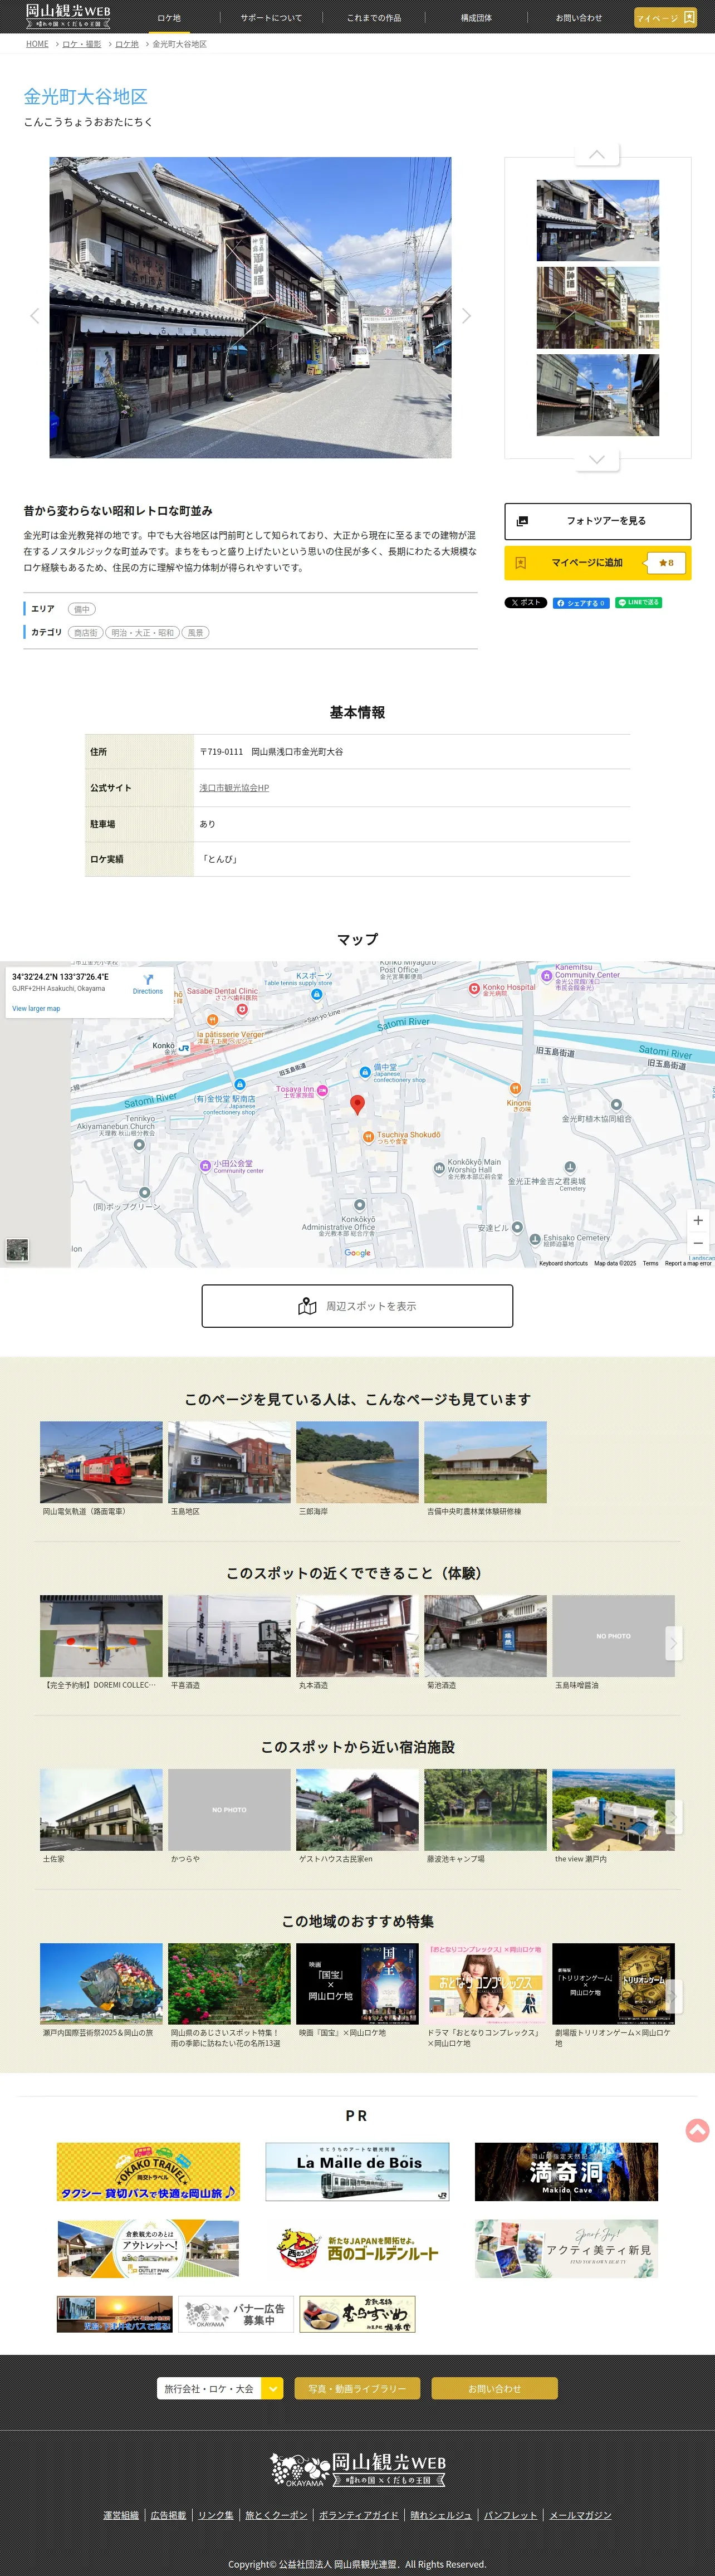Open 平喜酒造 experience card
Viewport: 715px width, 2576px height.
click(x=229, y=1643)
